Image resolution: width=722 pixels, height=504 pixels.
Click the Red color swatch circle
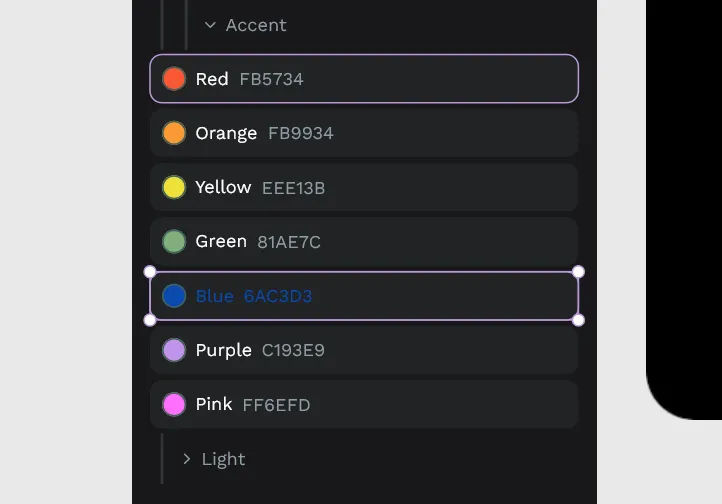(x=174, y=79)
